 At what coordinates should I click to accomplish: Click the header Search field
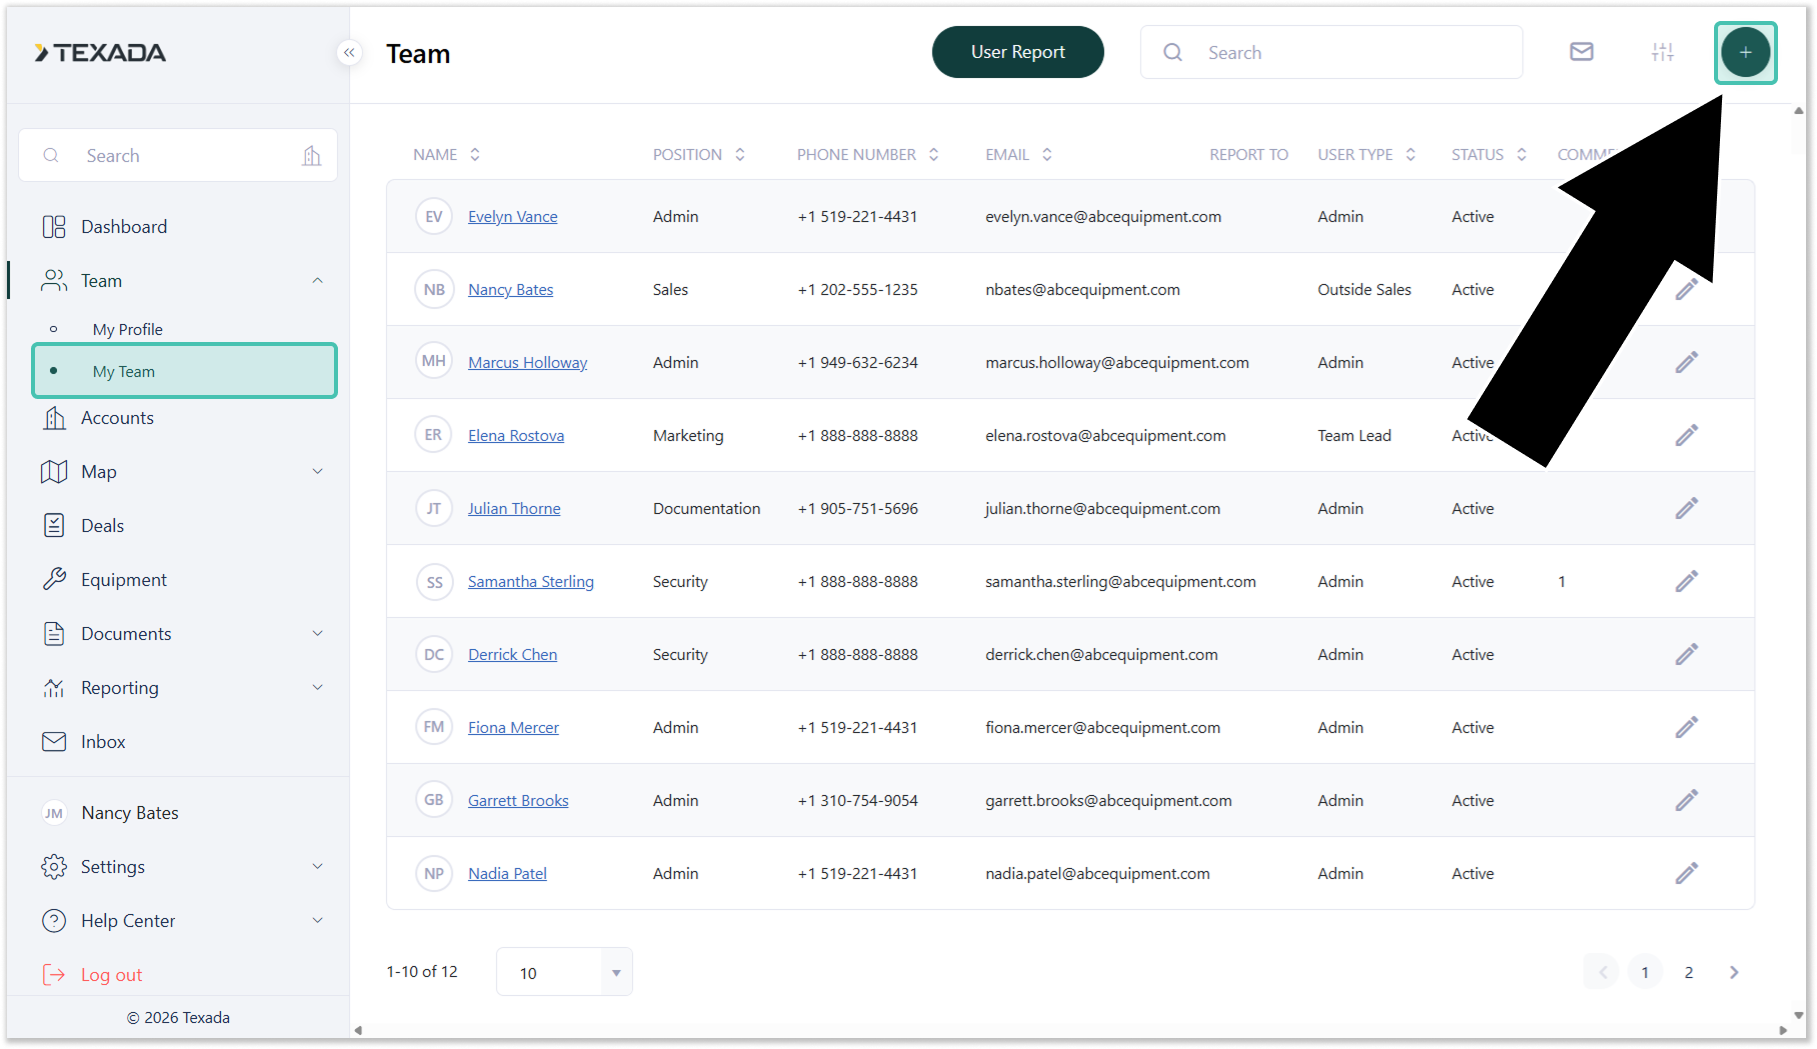[x=1331, y=52]
